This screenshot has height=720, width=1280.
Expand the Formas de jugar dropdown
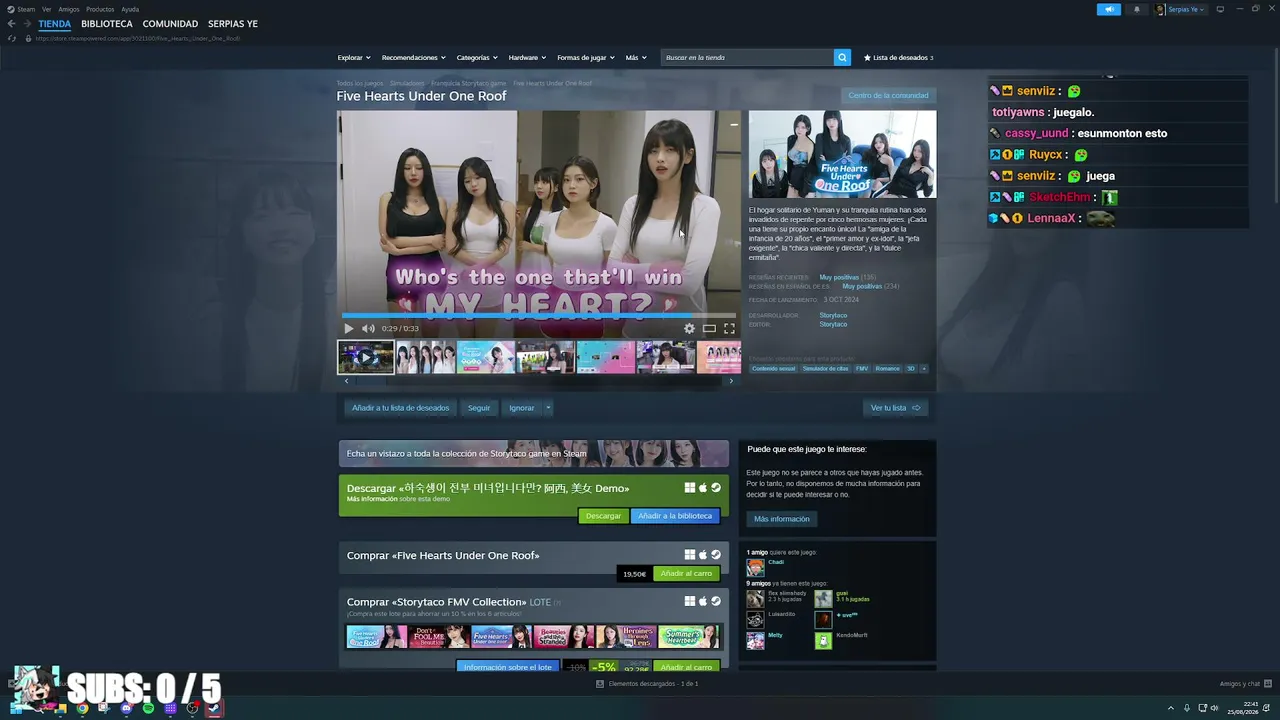(586, 58)
